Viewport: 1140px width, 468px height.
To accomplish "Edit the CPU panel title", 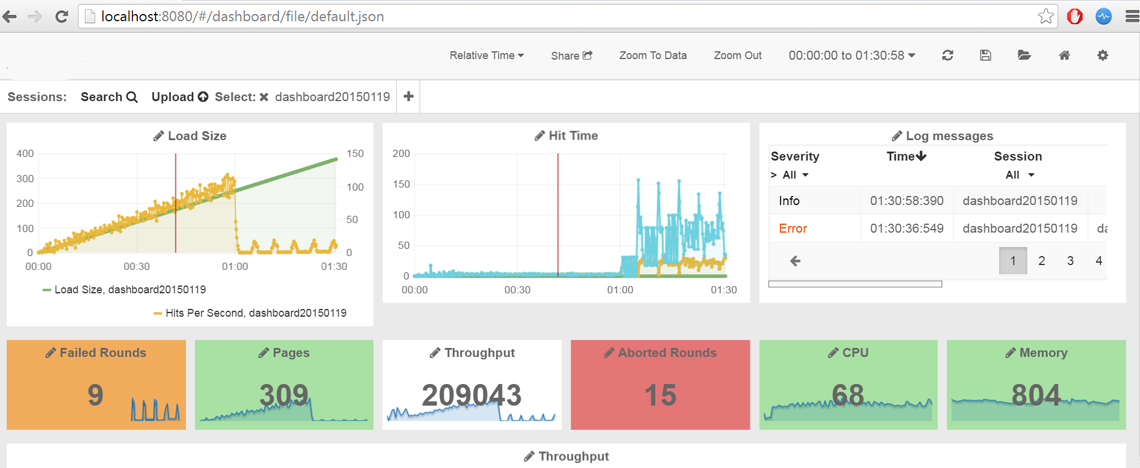I will click(848, 353).
